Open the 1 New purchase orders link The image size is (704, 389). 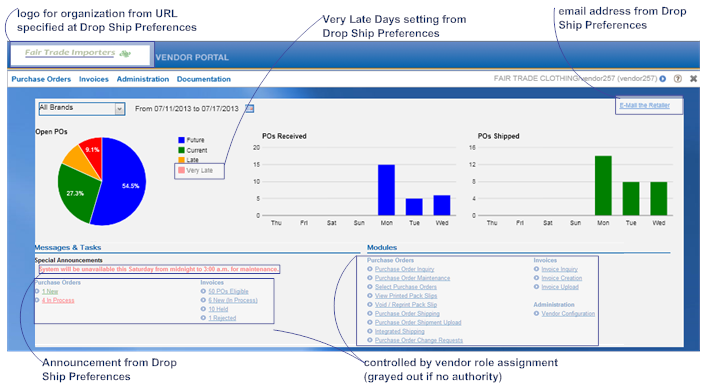(x=50, y=292)
